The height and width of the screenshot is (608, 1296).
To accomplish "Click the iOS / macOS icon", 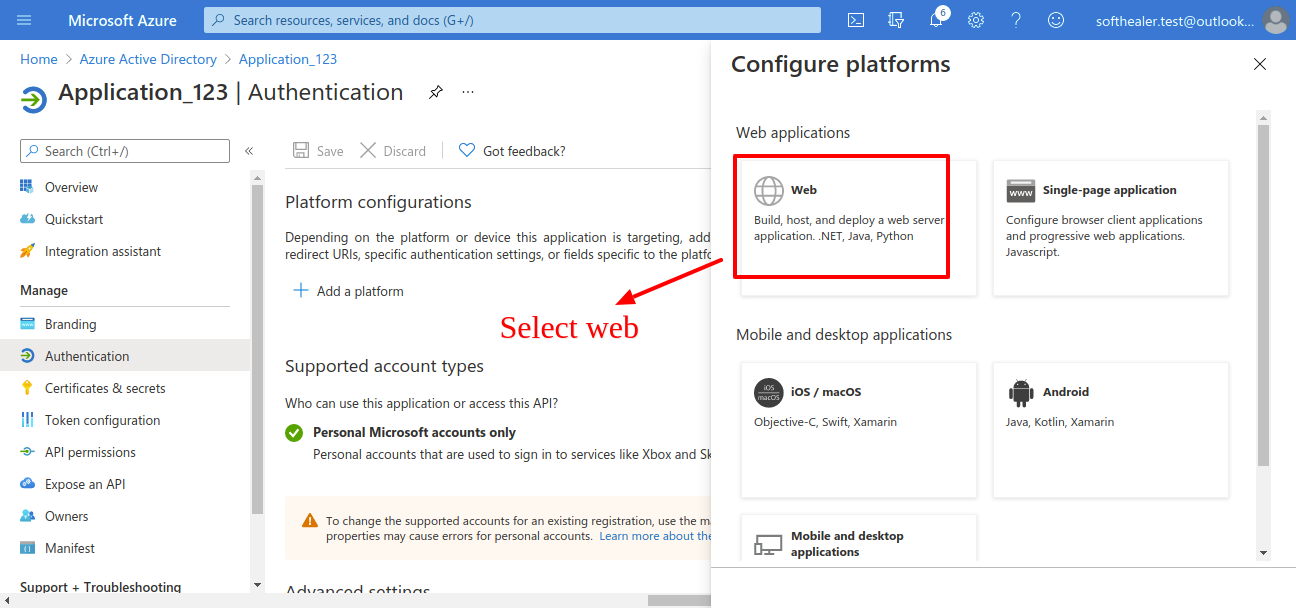I will point(769,392).
